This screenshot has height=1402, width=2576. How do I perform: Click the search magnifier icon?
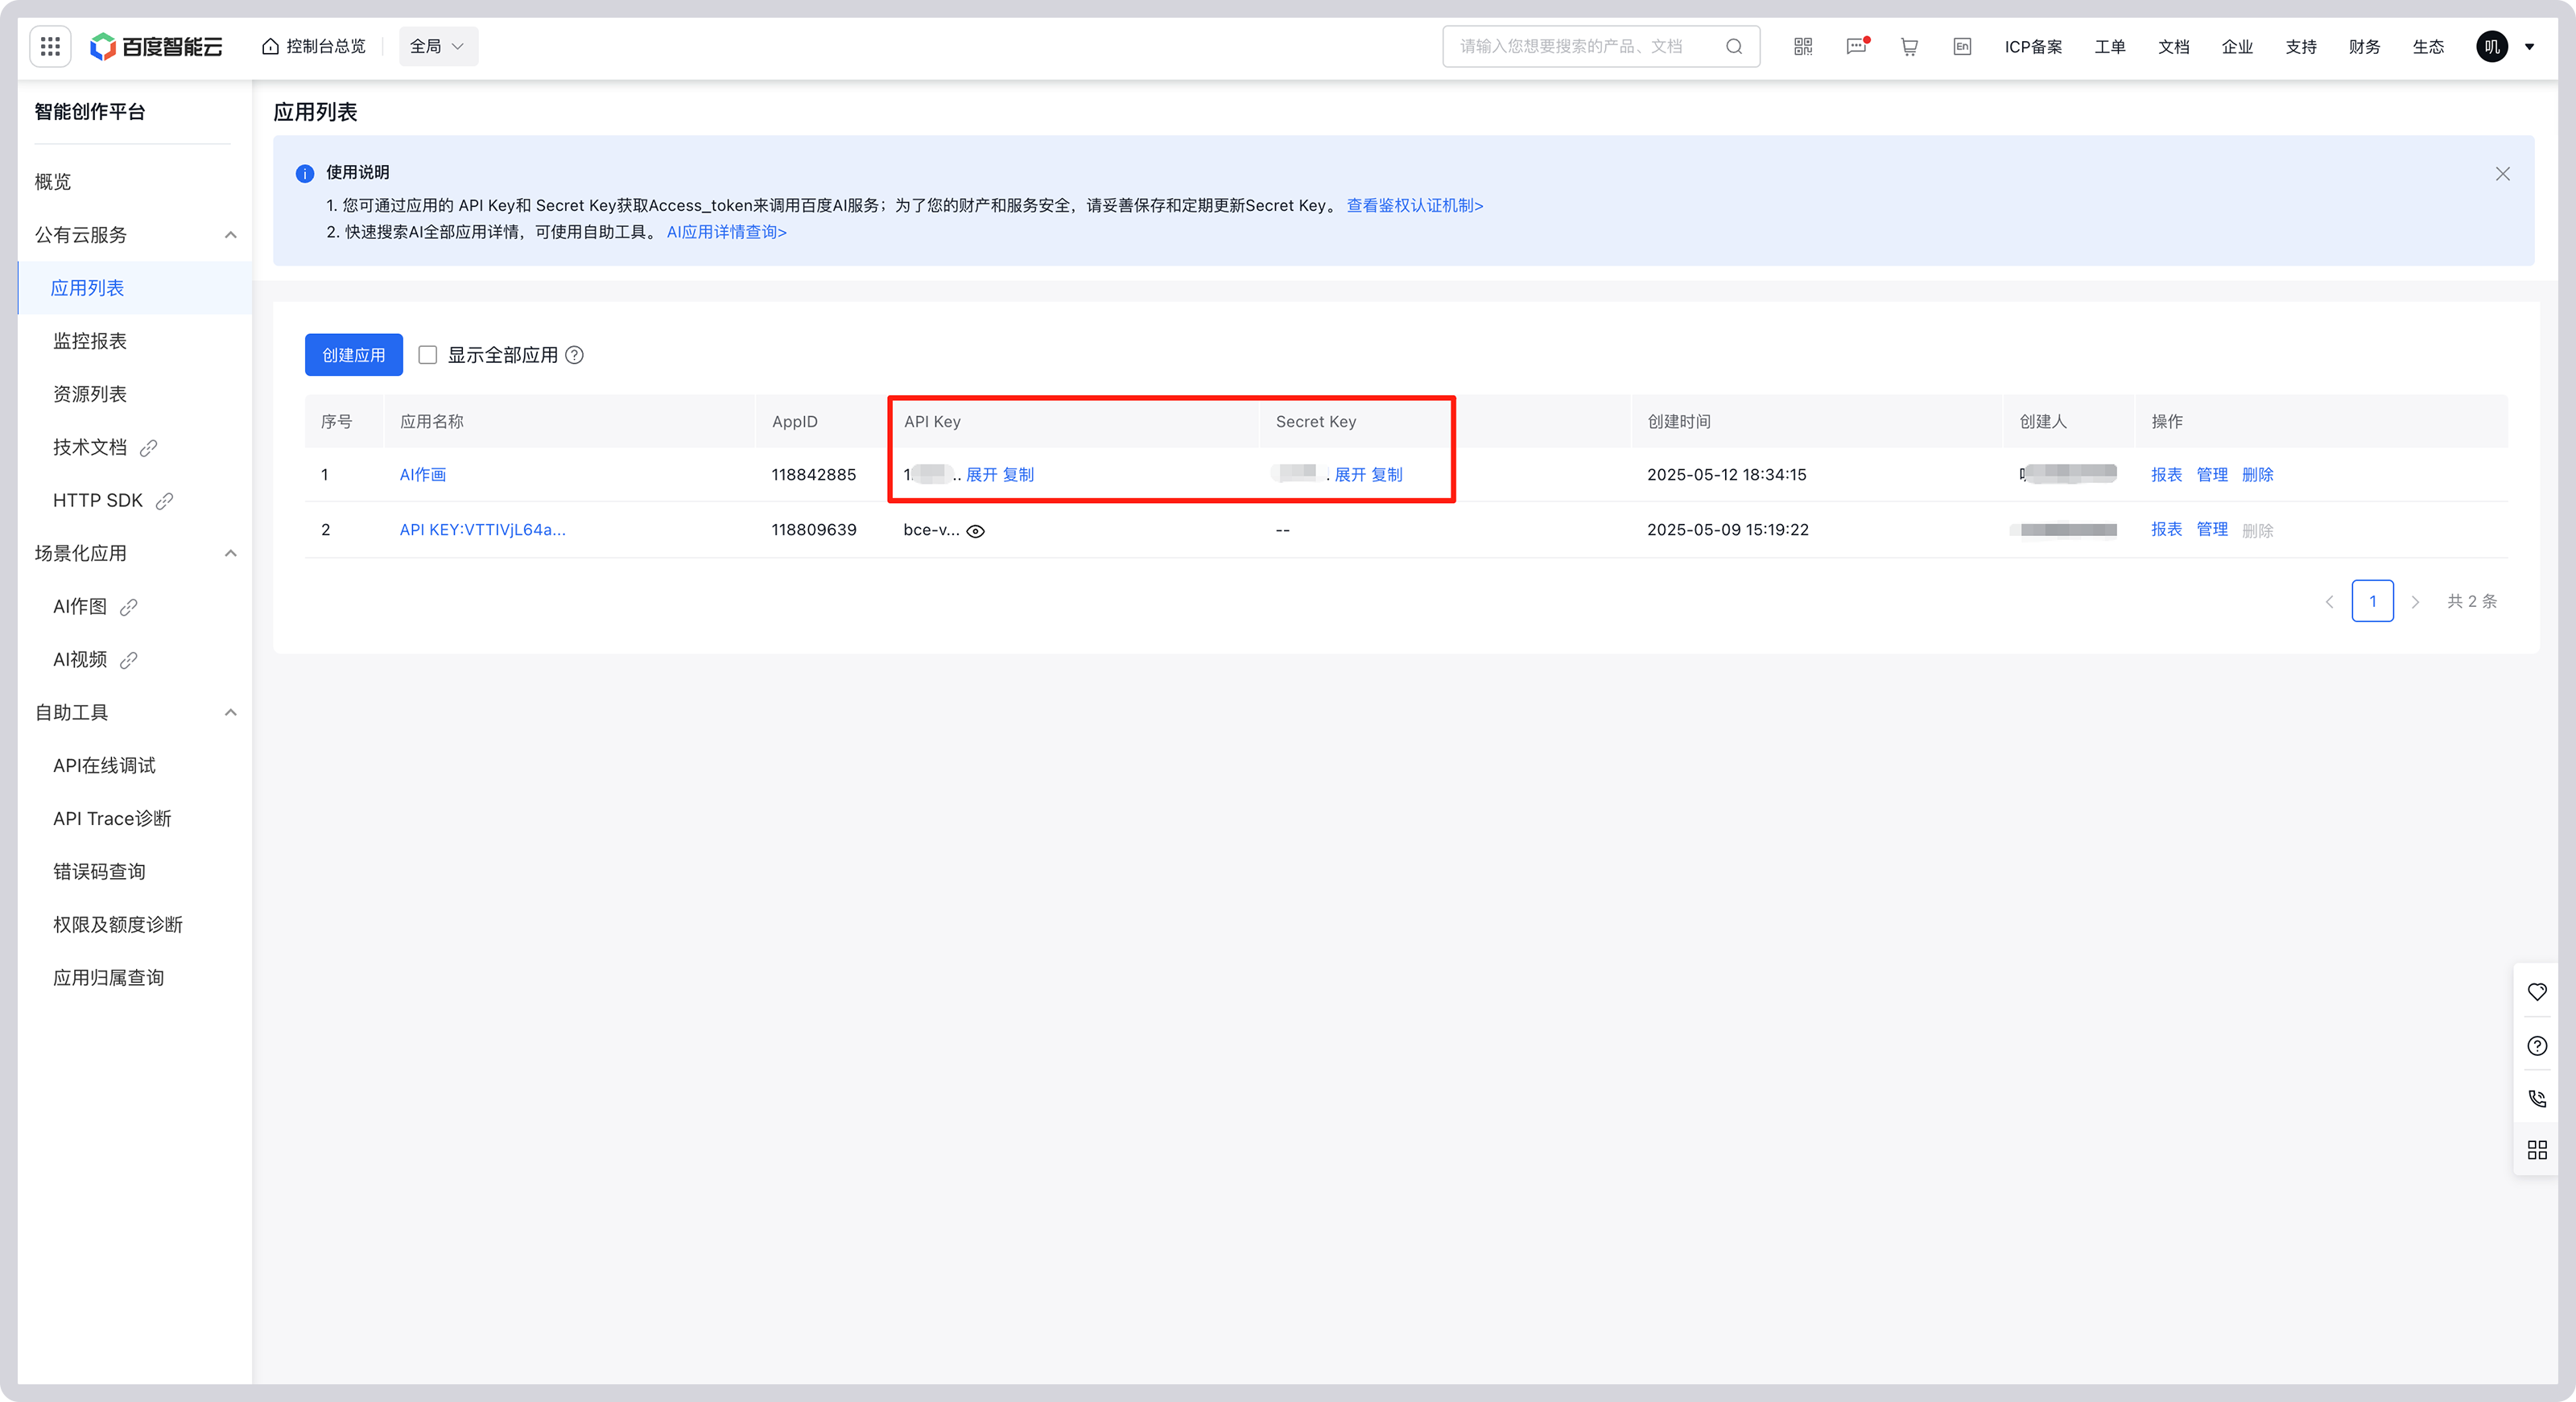pos(1734,46)
